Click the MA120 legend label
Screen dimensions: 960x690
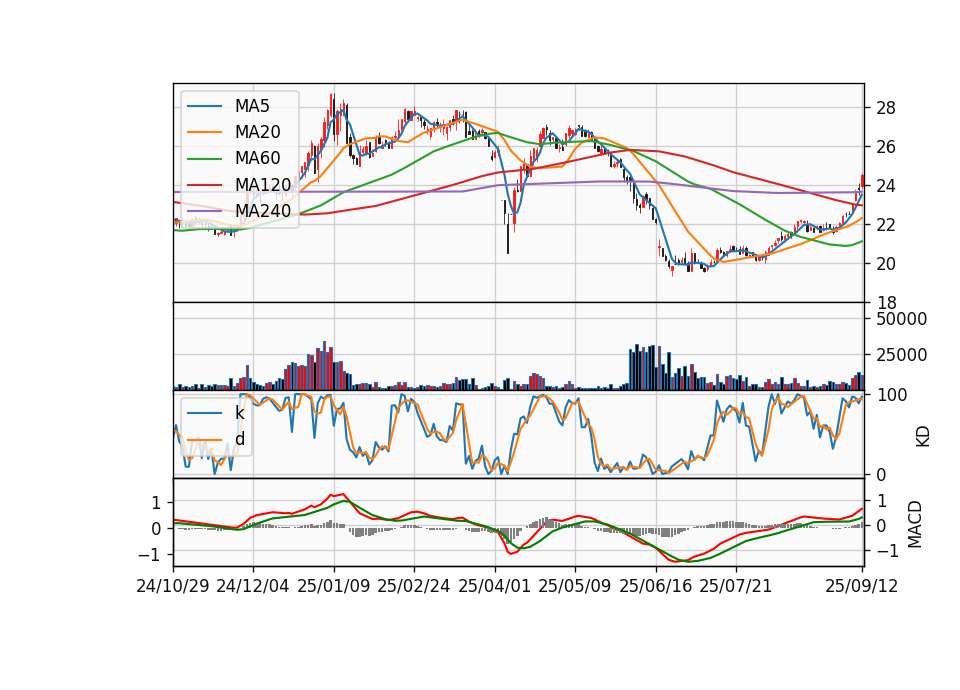263,184
